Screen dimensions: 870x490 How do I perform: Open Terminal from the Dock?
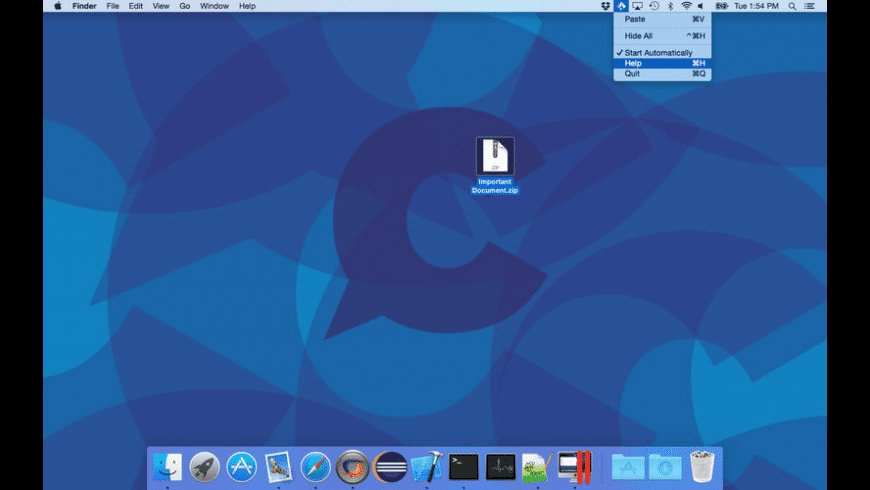[x=463, y=467]
